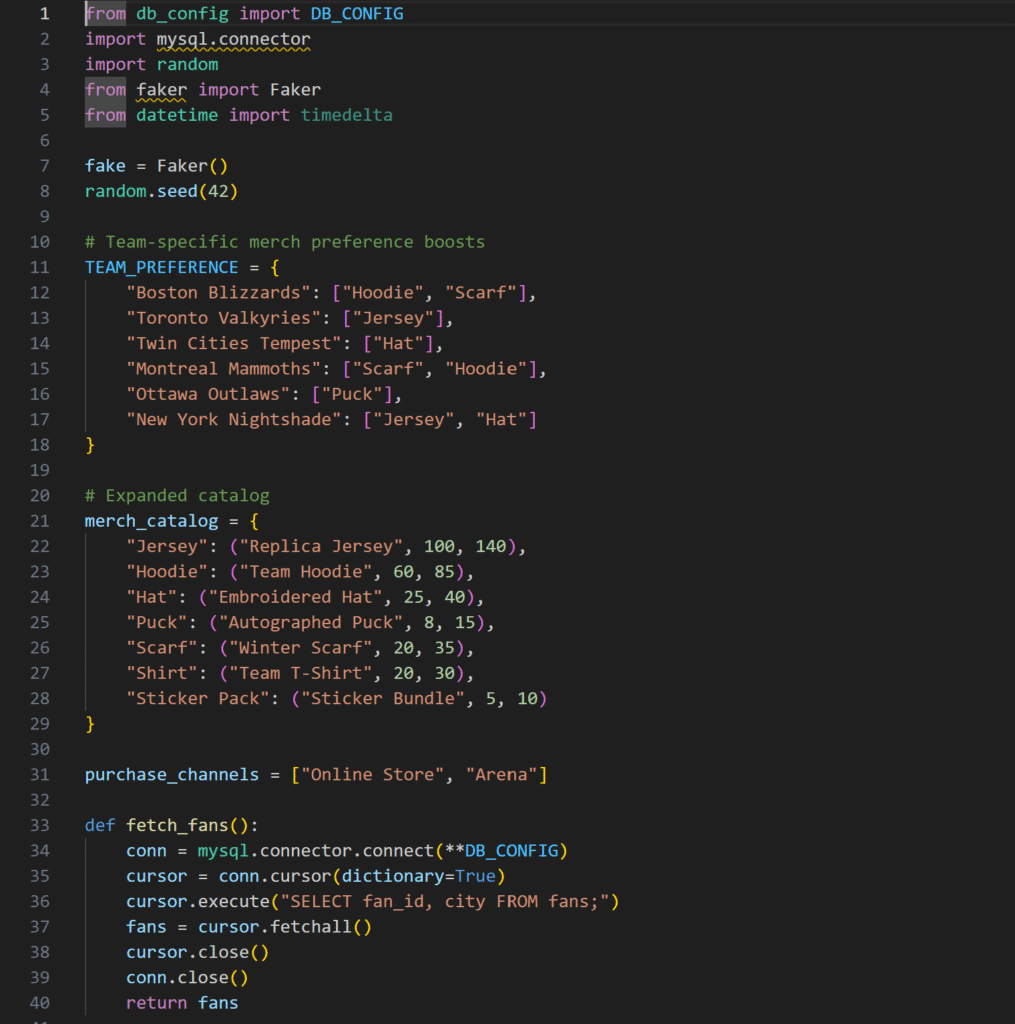The image size is (1015, 1024).
Task: Click line number 40 in the gutter
Action: point(40,1003)
